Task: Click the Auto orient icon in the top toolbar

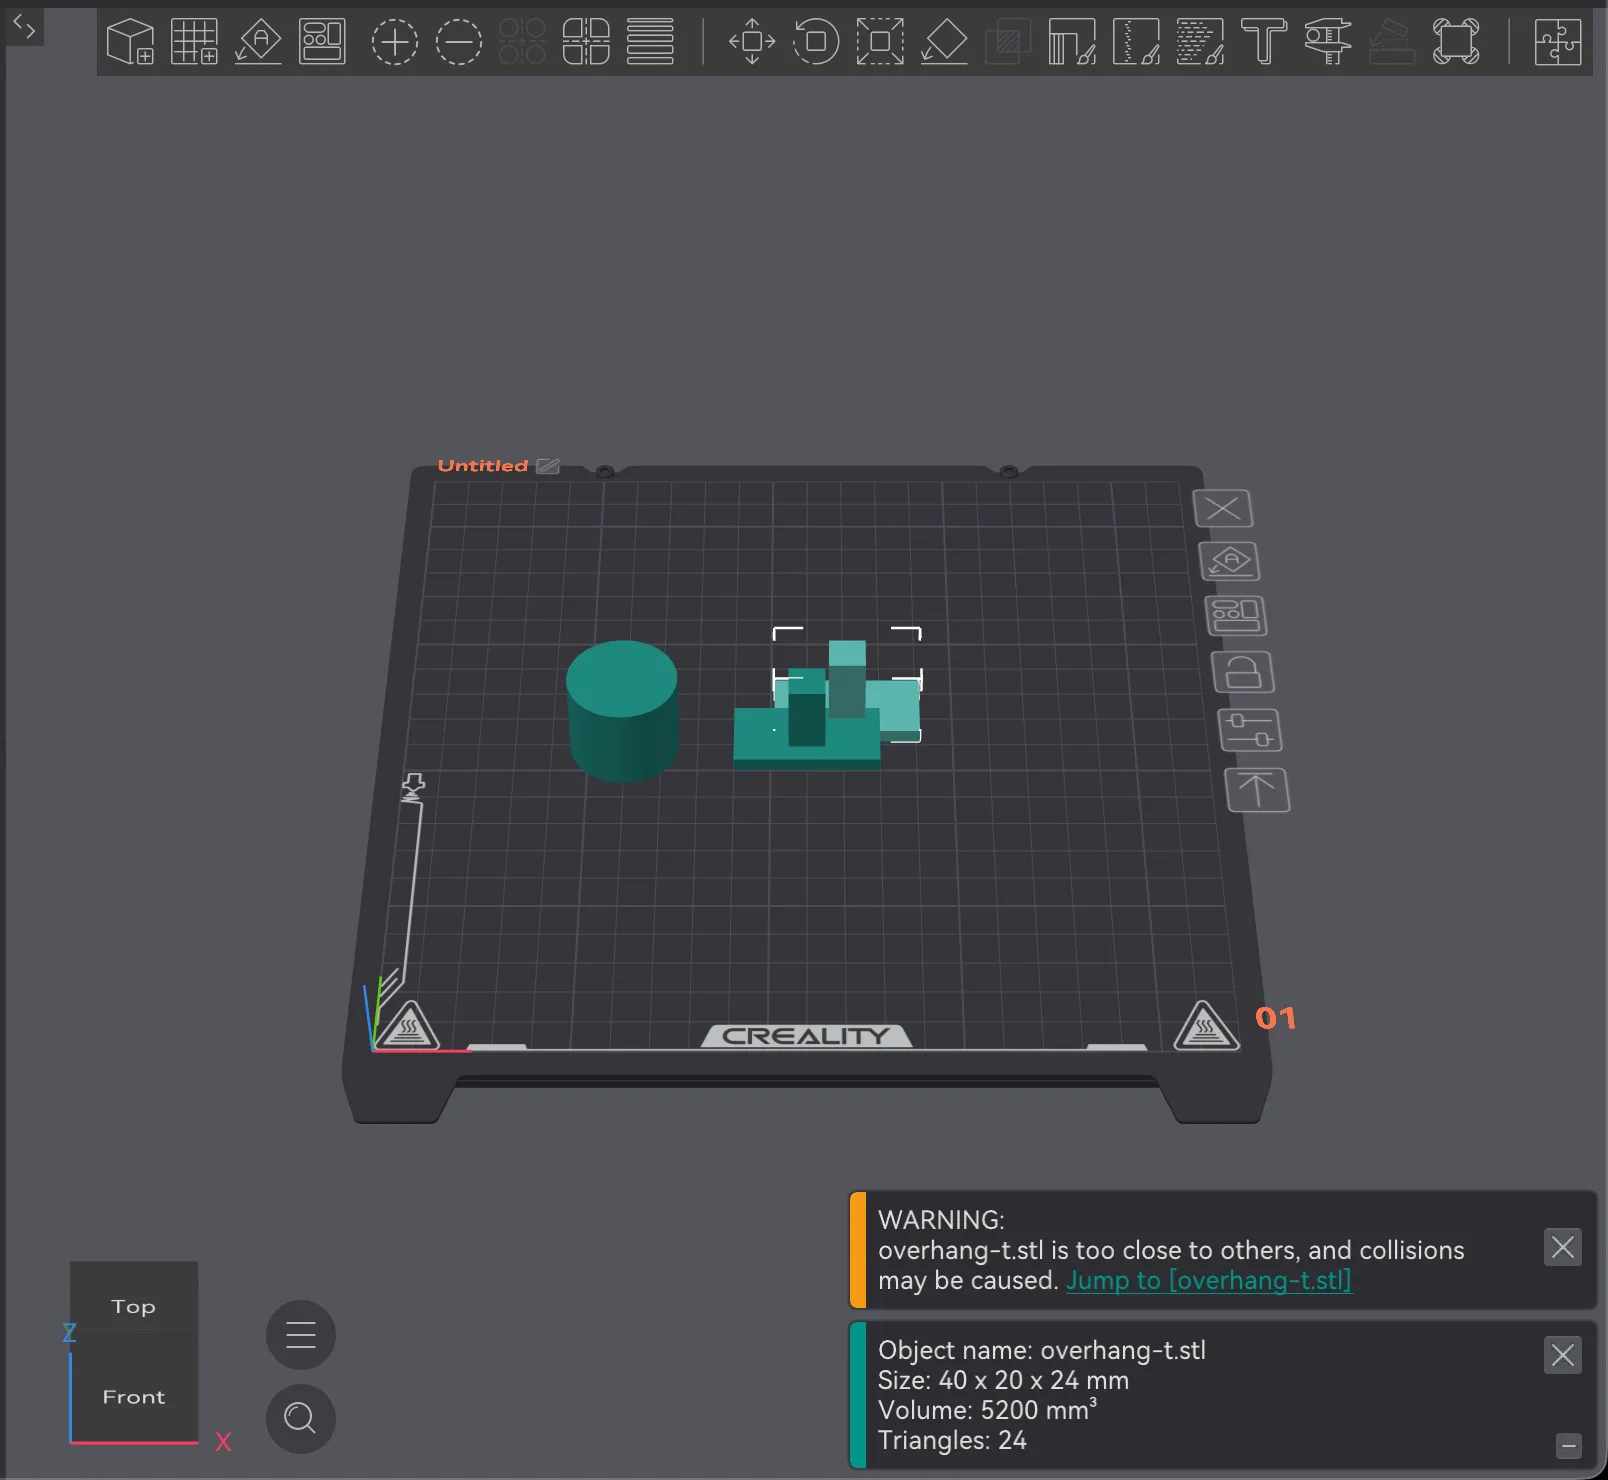Action: (x=258, y=42)
